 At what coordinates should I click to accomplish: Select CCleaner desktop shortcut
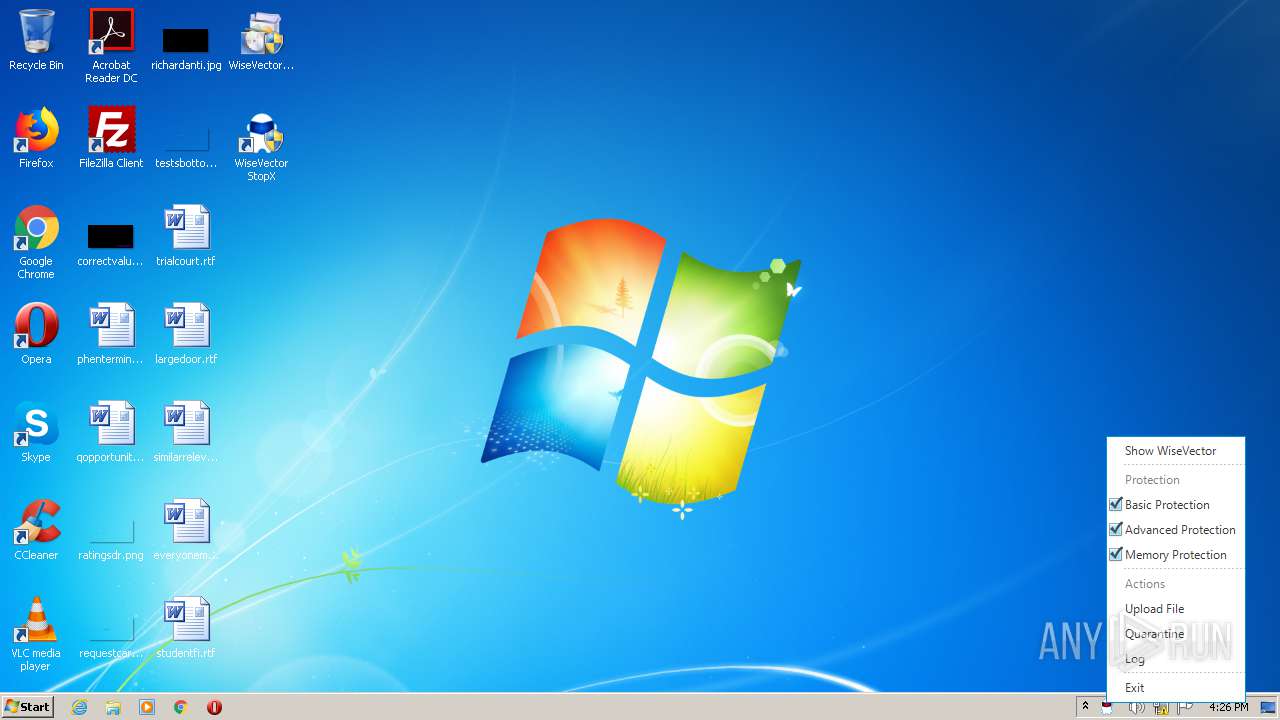coord(36,530)
